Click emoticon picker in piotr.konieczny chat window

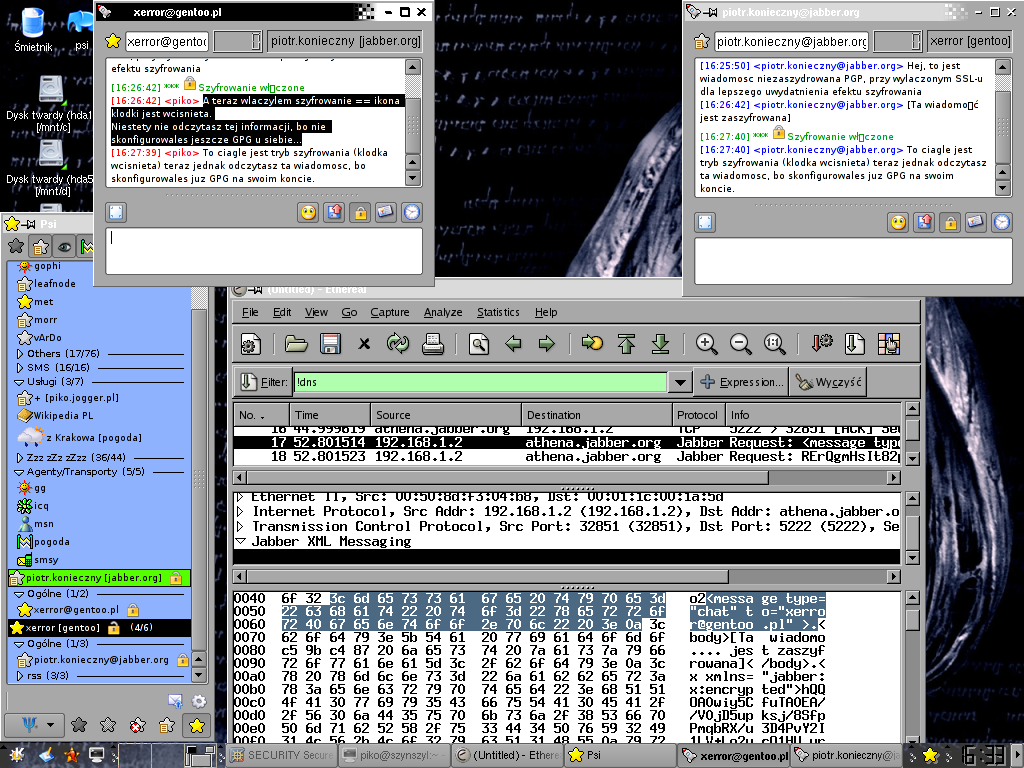[x=899, y=223]
